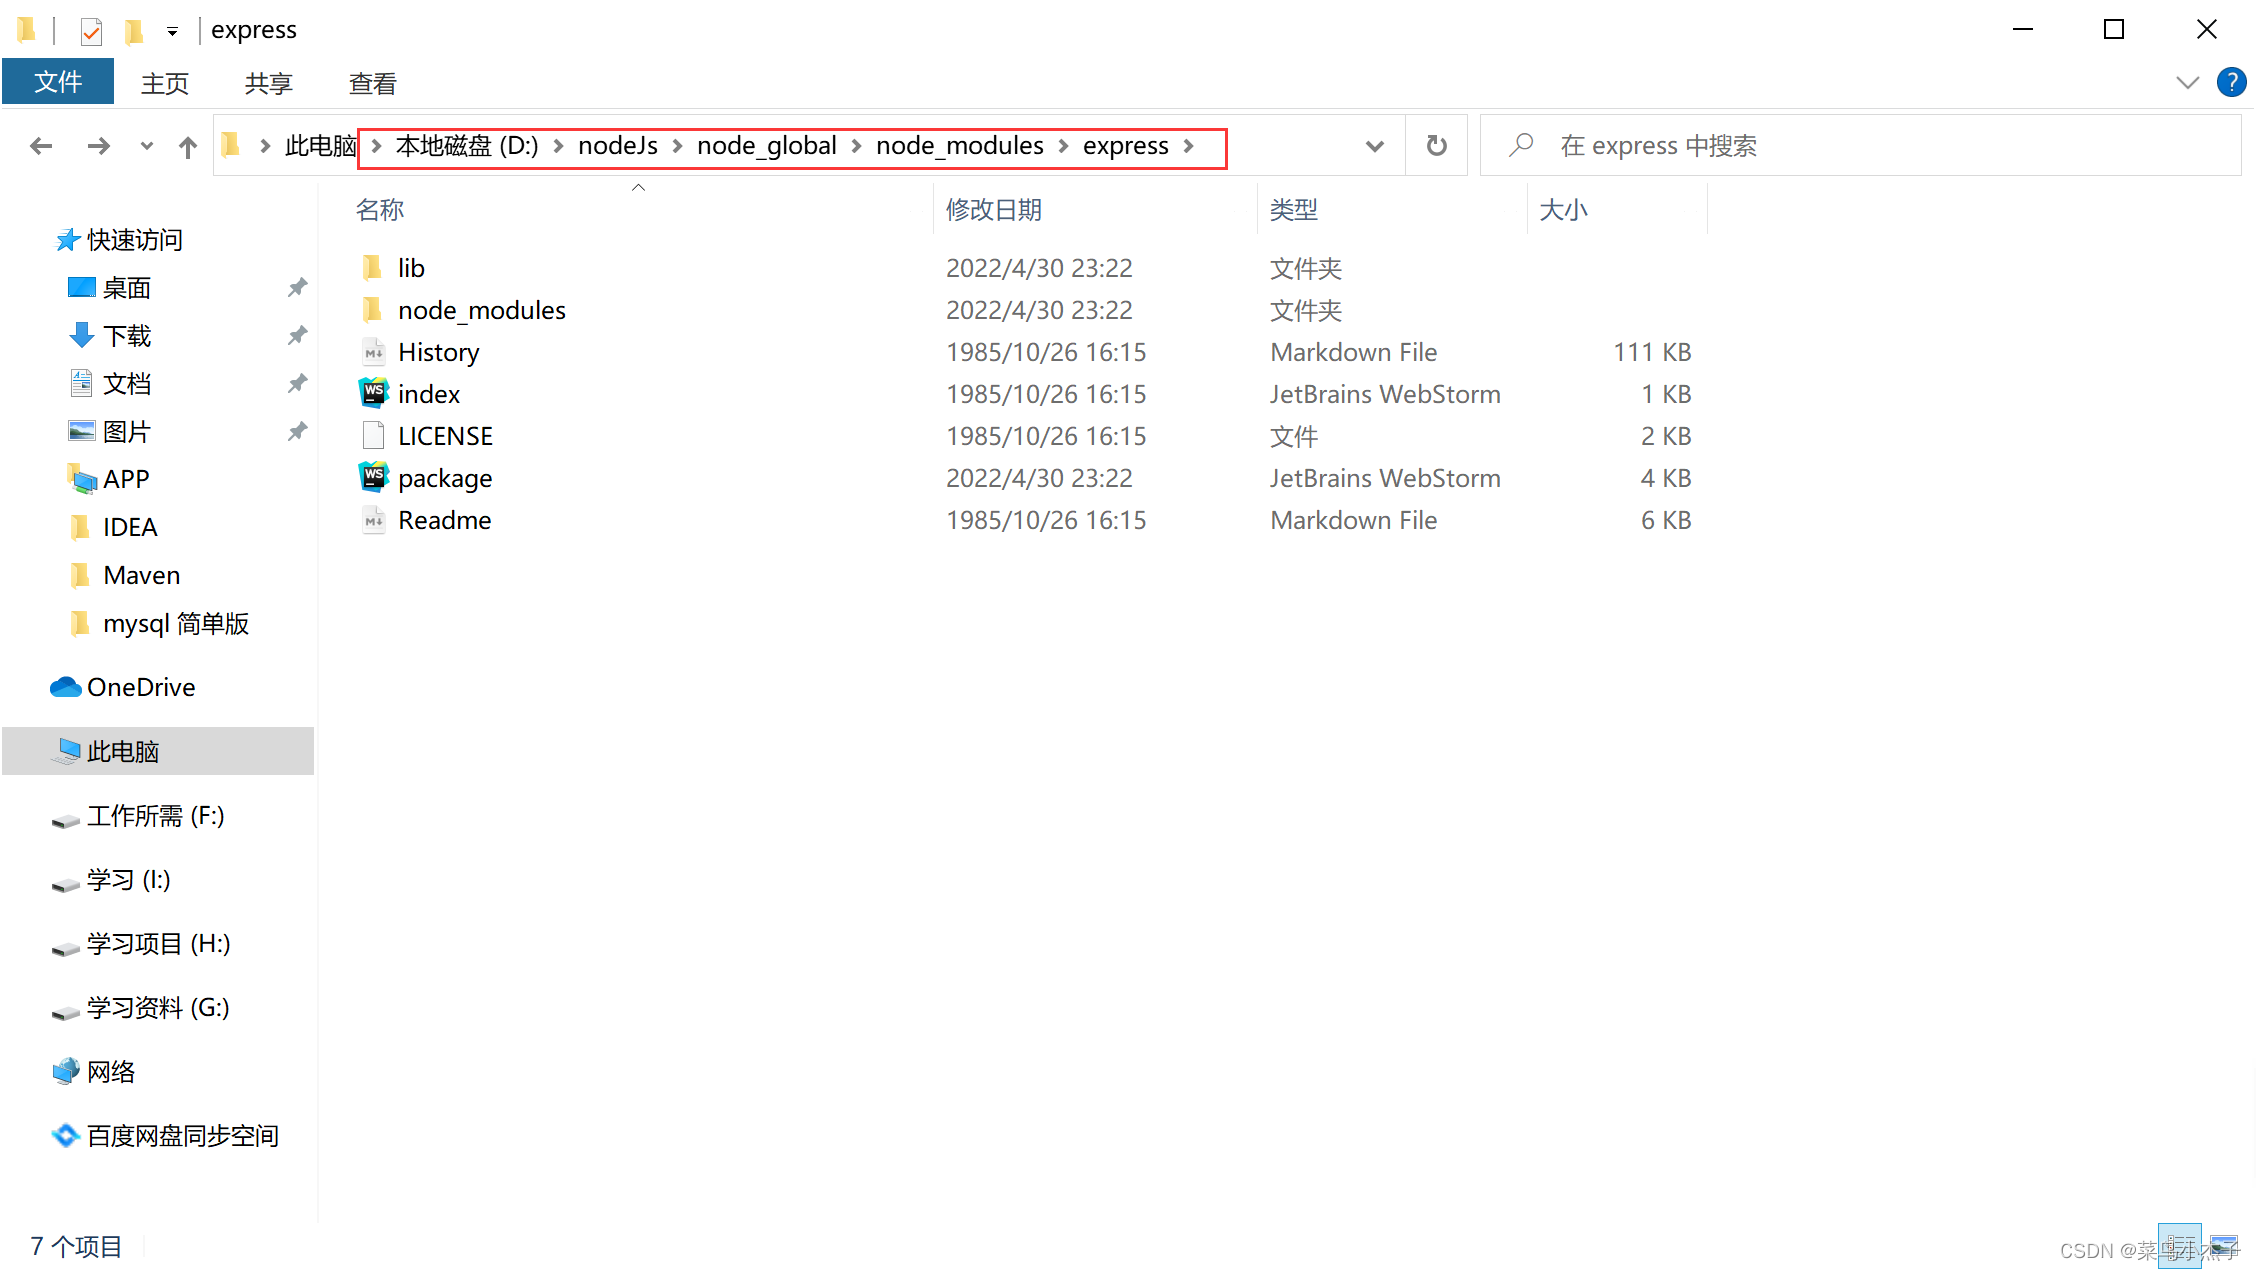This screenshot has width=2256, height=1271.
Task: Open the package JetBrains WebStorm file
Action: 443,477
